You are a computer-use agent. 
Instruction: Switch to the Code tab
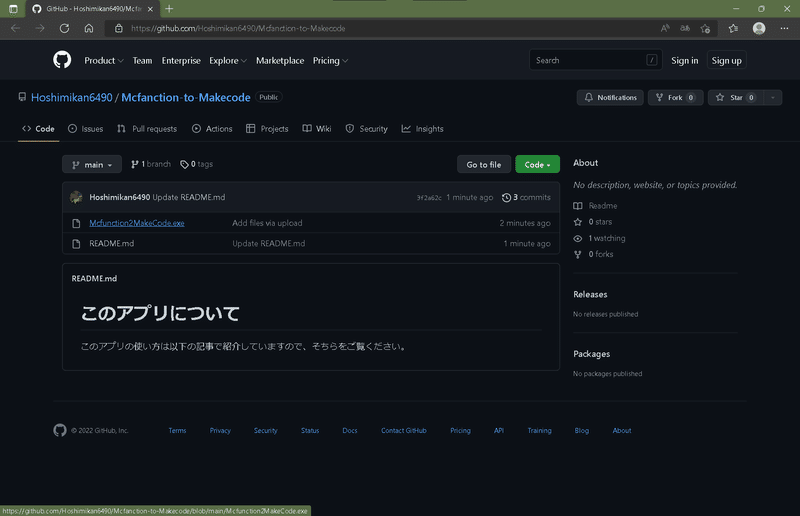pos(38,129)
